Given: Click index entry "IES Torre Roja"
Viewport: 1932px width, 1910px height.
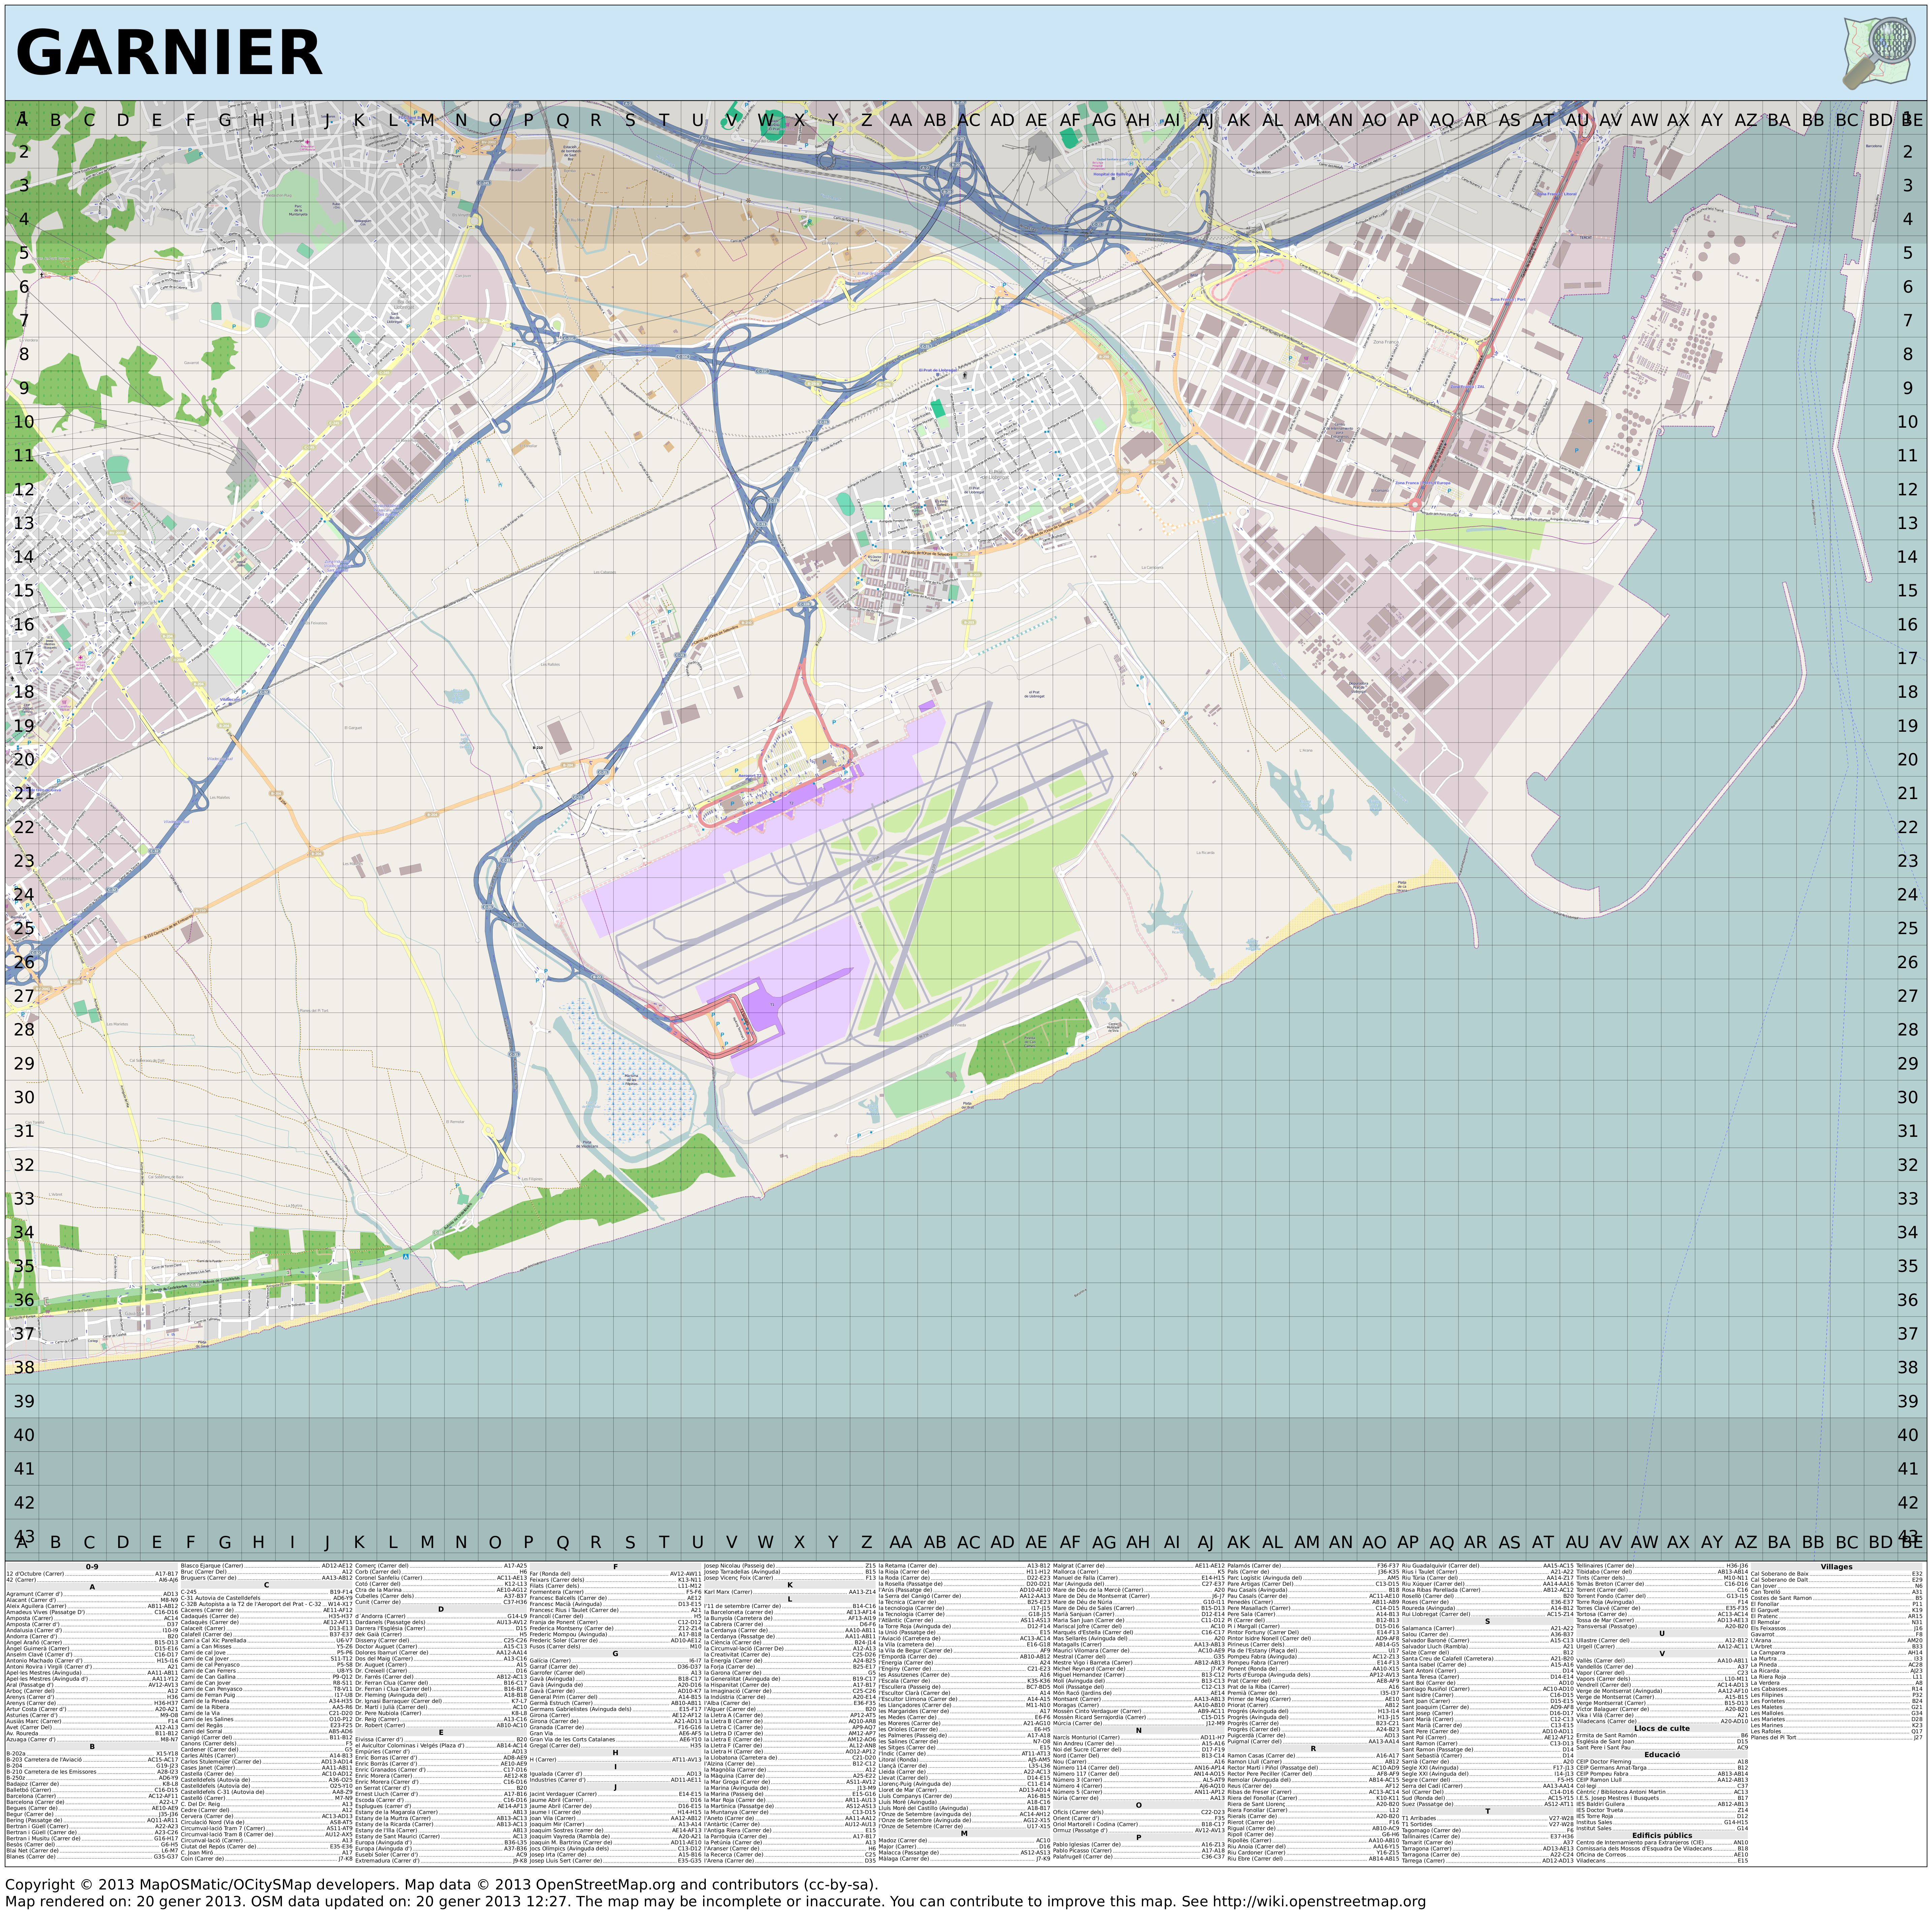Looking at the screenshot, I should click(1662, 1816).
